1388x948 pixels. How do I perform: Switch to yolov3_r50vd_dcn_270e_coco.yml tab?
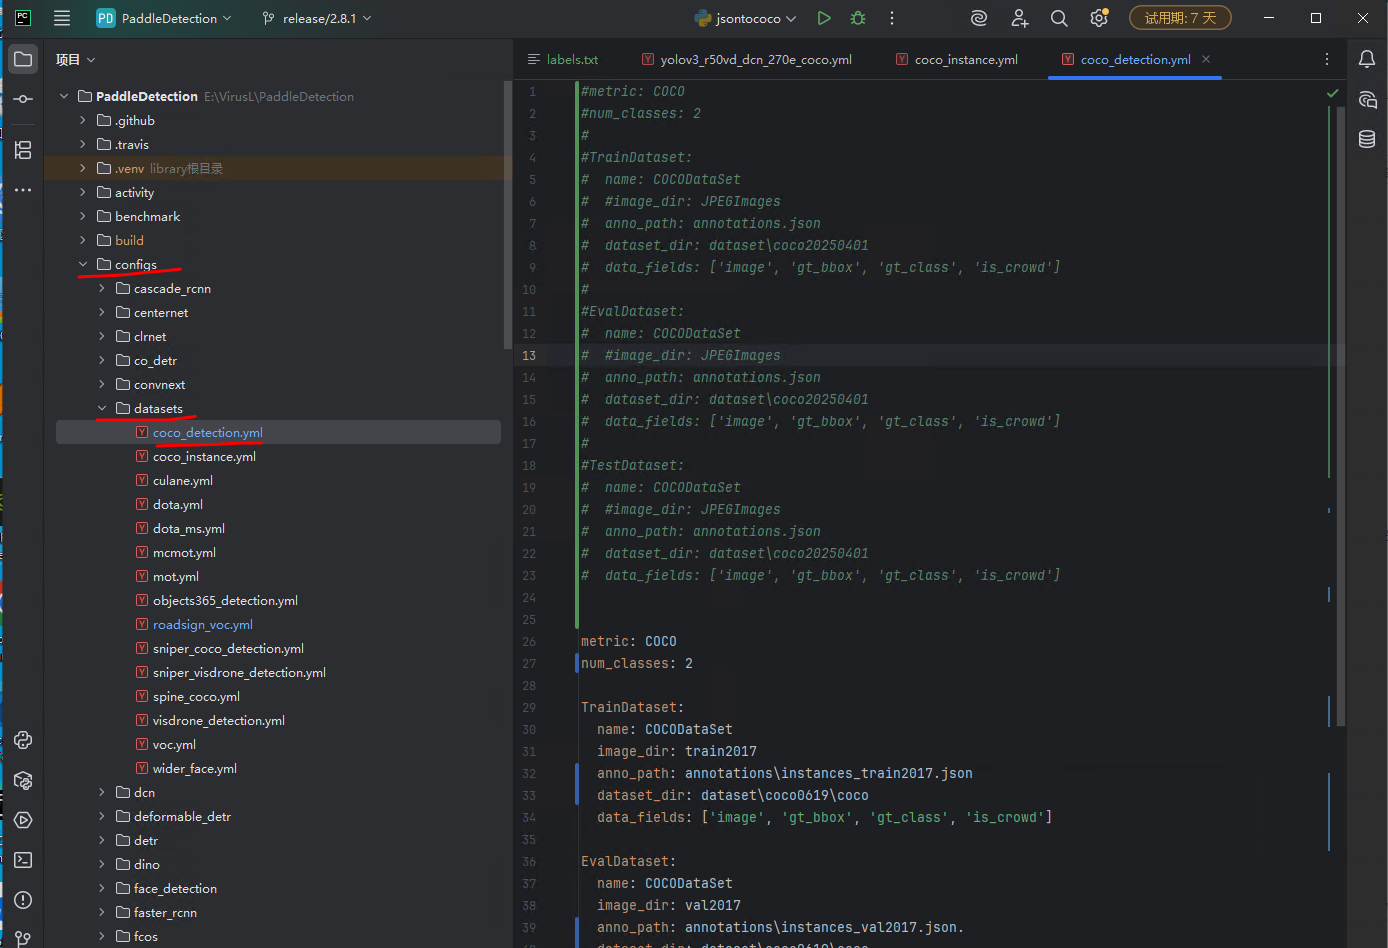[746, 59]
